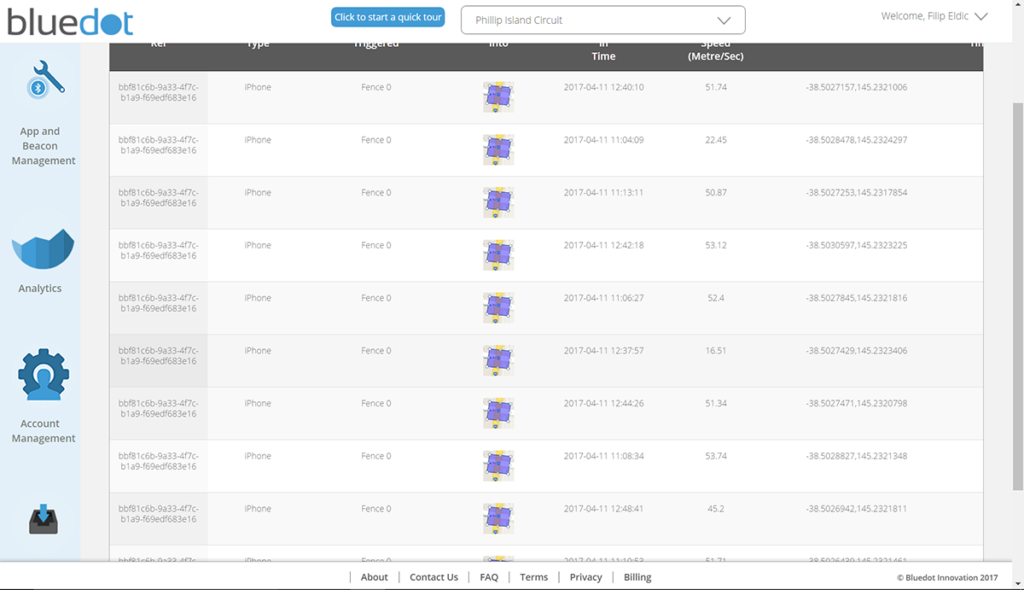This screenshot has height=590, width=1024.
Task: Open Account Management gear icon
Action: point(43,374)
